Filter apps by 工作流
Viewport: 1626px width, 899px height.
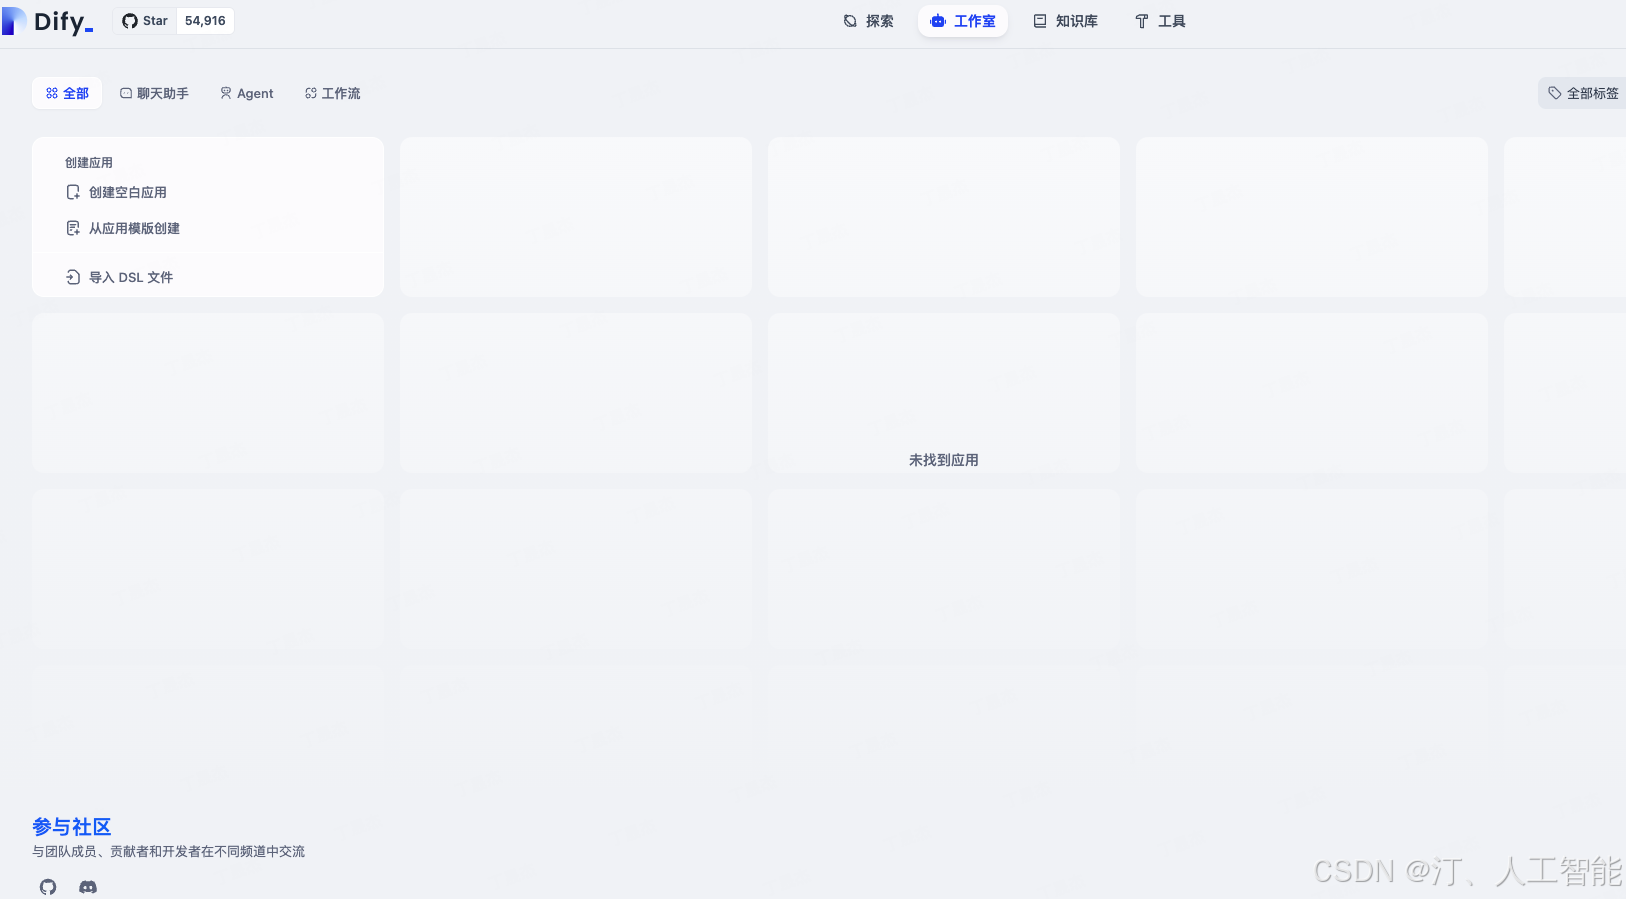point(332,93)
